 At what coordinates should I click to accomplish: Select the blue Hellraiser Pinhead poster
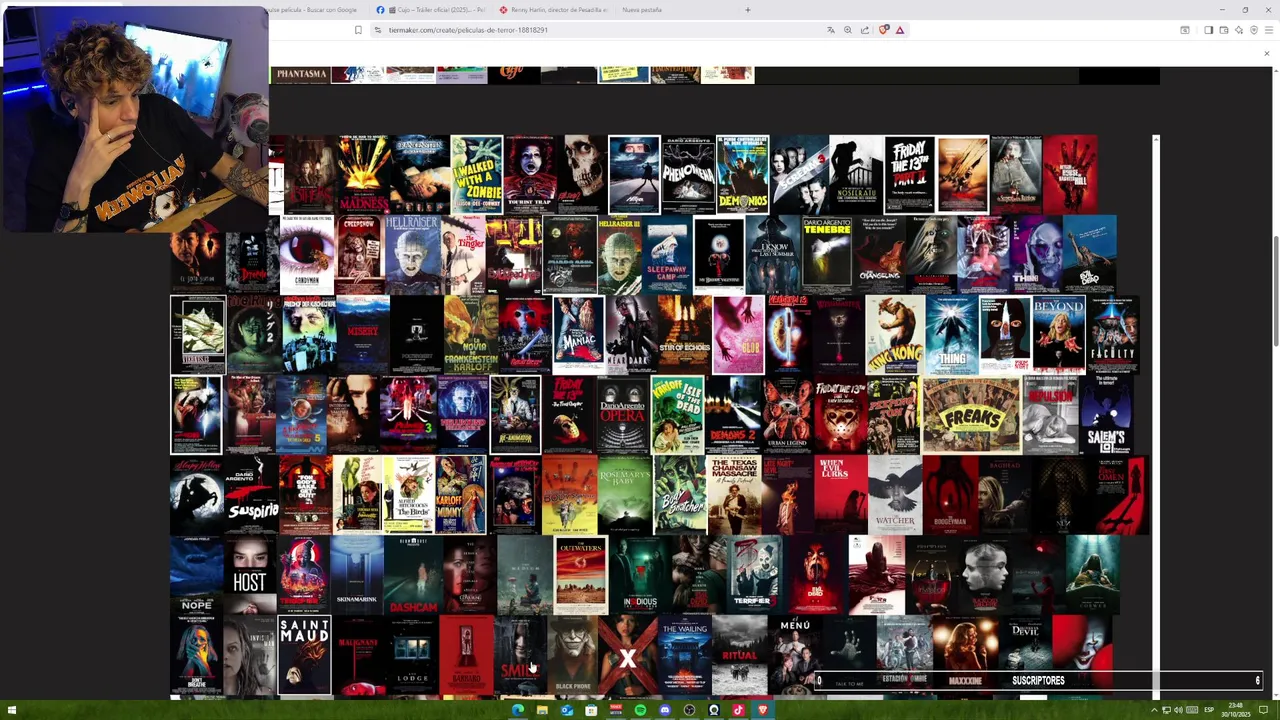(412, 255)
